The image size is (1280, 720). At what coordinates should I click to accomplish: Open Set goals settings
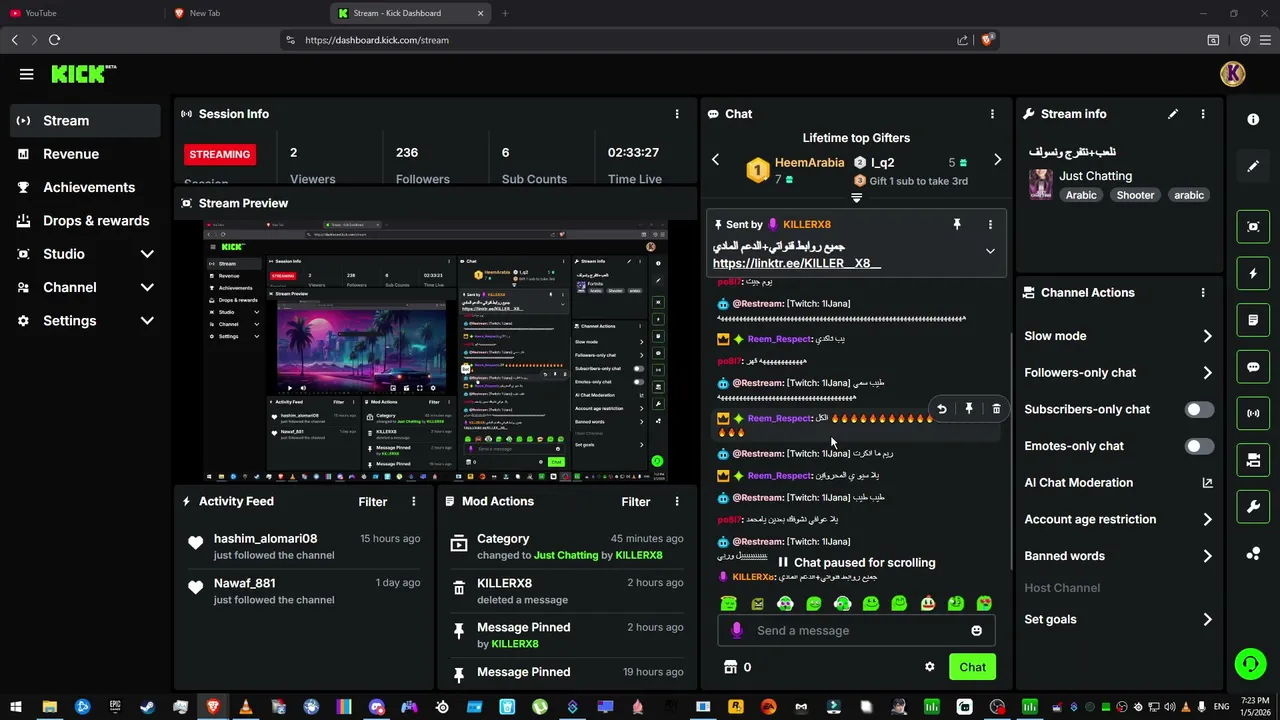coord(1119,619)
